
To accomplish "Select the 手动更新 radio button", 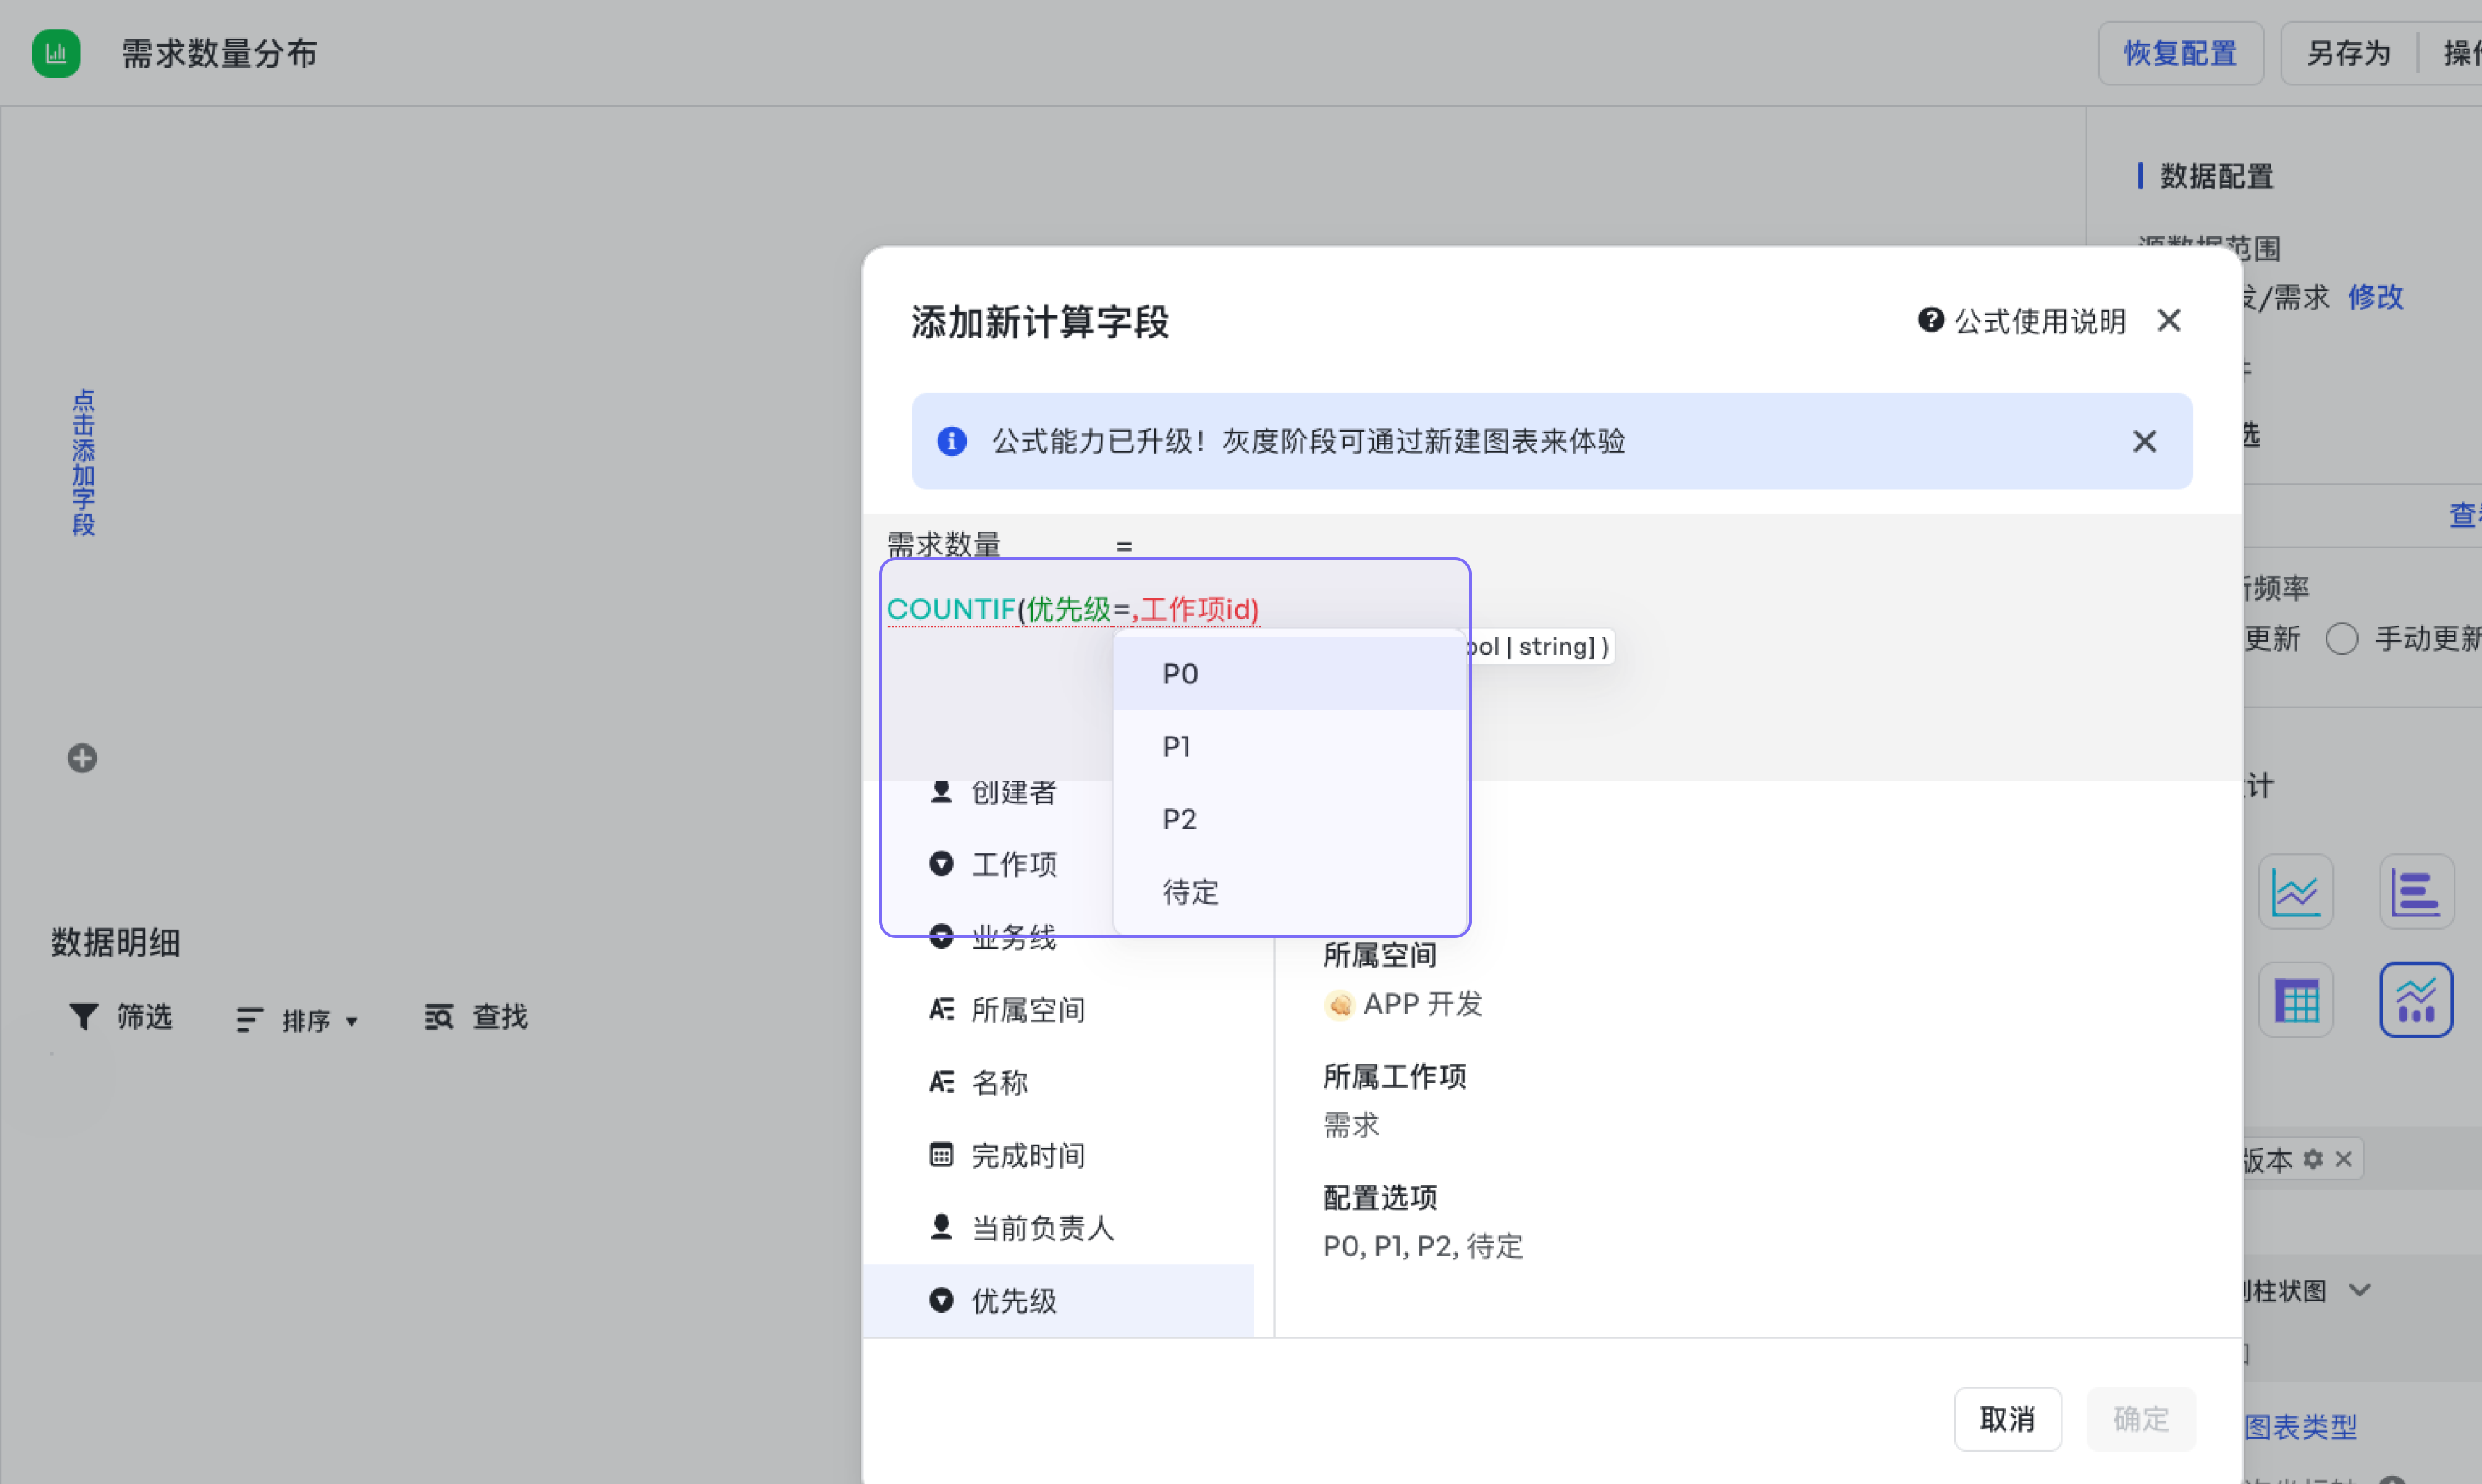I will tap(2342, 639).
